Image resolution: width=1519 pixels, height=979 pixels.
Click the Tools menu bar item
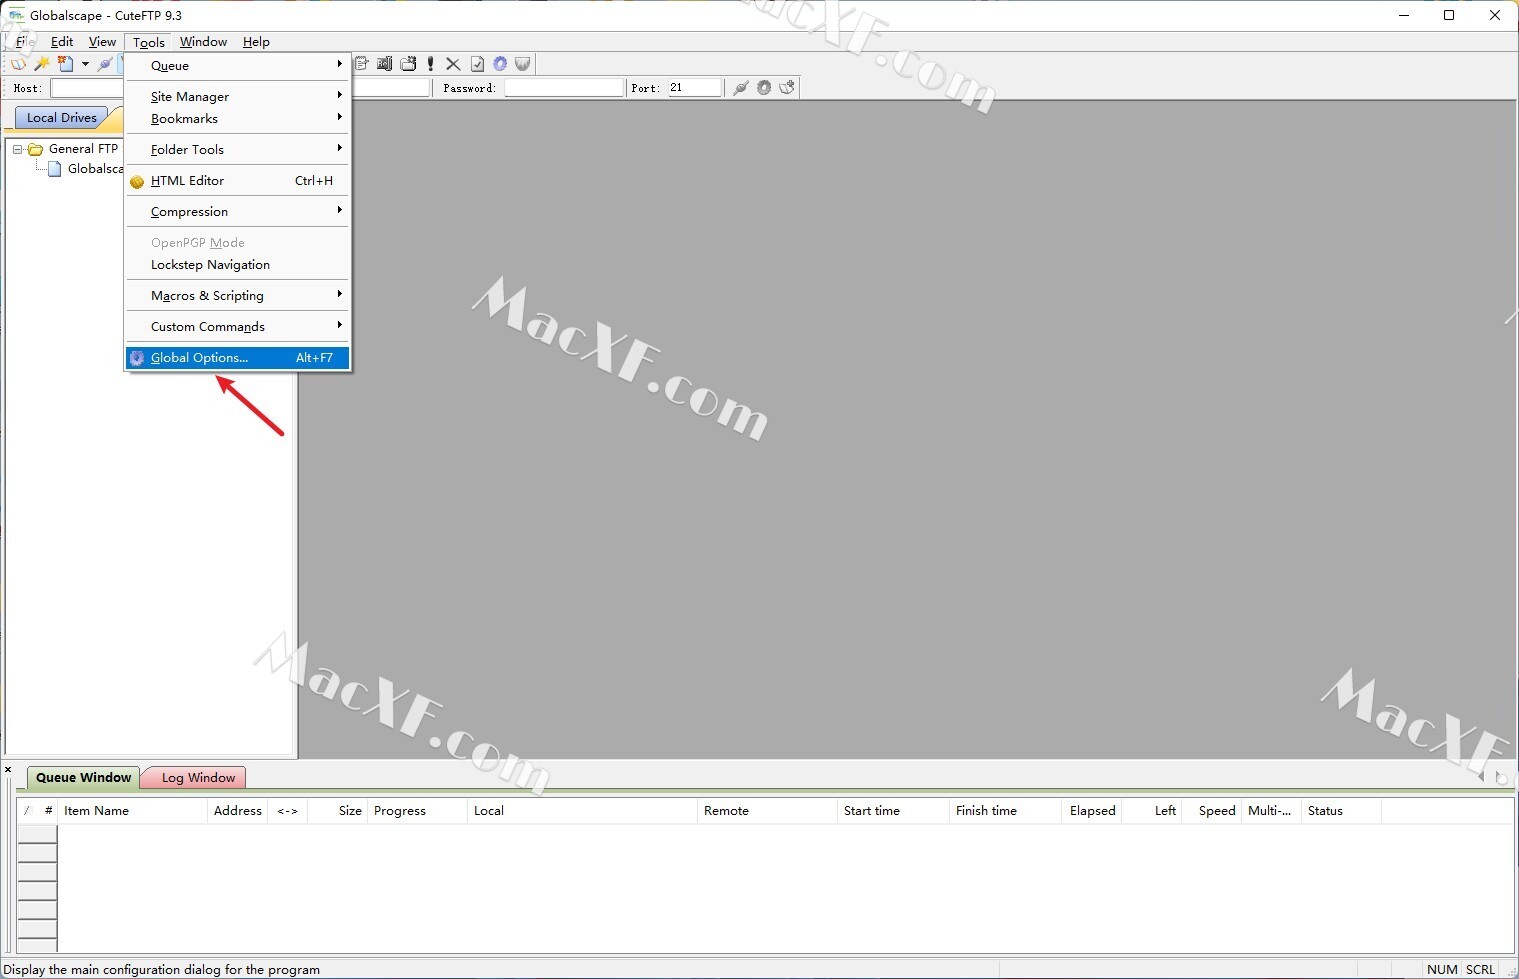pos(149,42)
